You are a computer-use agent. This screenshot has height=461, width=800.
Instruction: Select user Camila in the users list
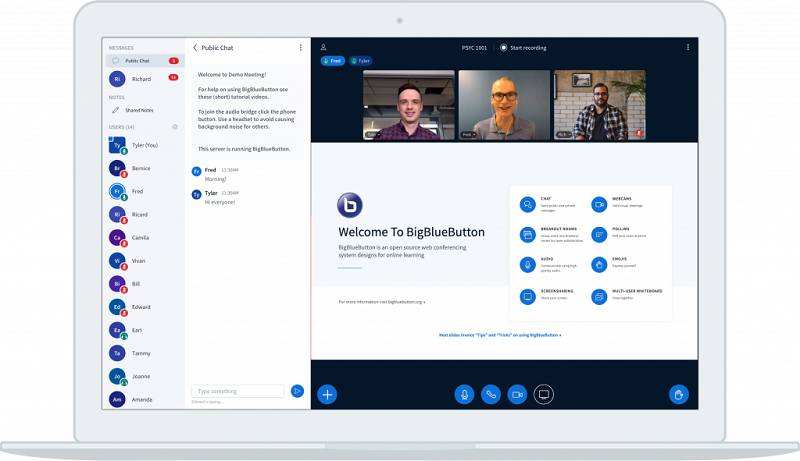pos(145,238)
